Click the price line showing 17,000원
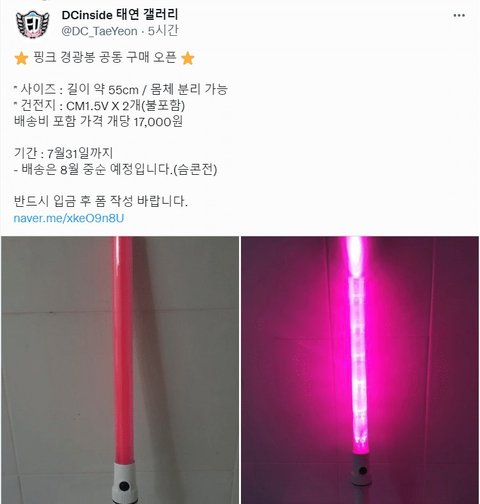The height and width of the screenshot is (504, 480). (98, 121)
